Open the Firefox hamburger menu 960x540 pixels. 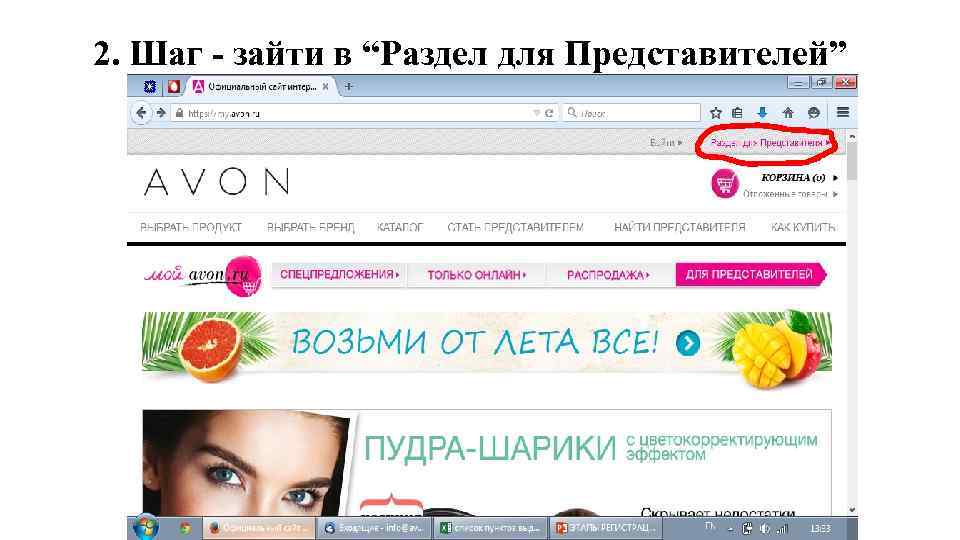pyautogui.click(x=843, y=112)
